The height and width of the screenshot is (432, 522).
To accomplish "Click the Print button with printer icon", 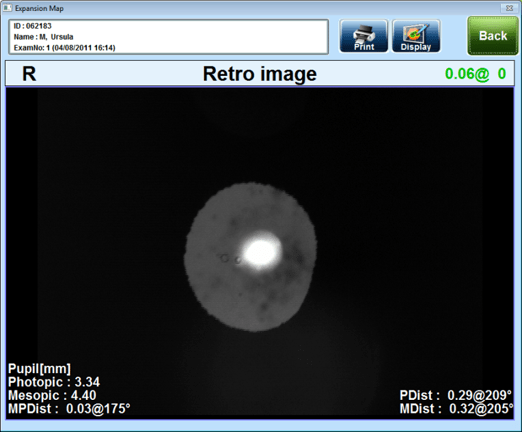I will 364,36.
